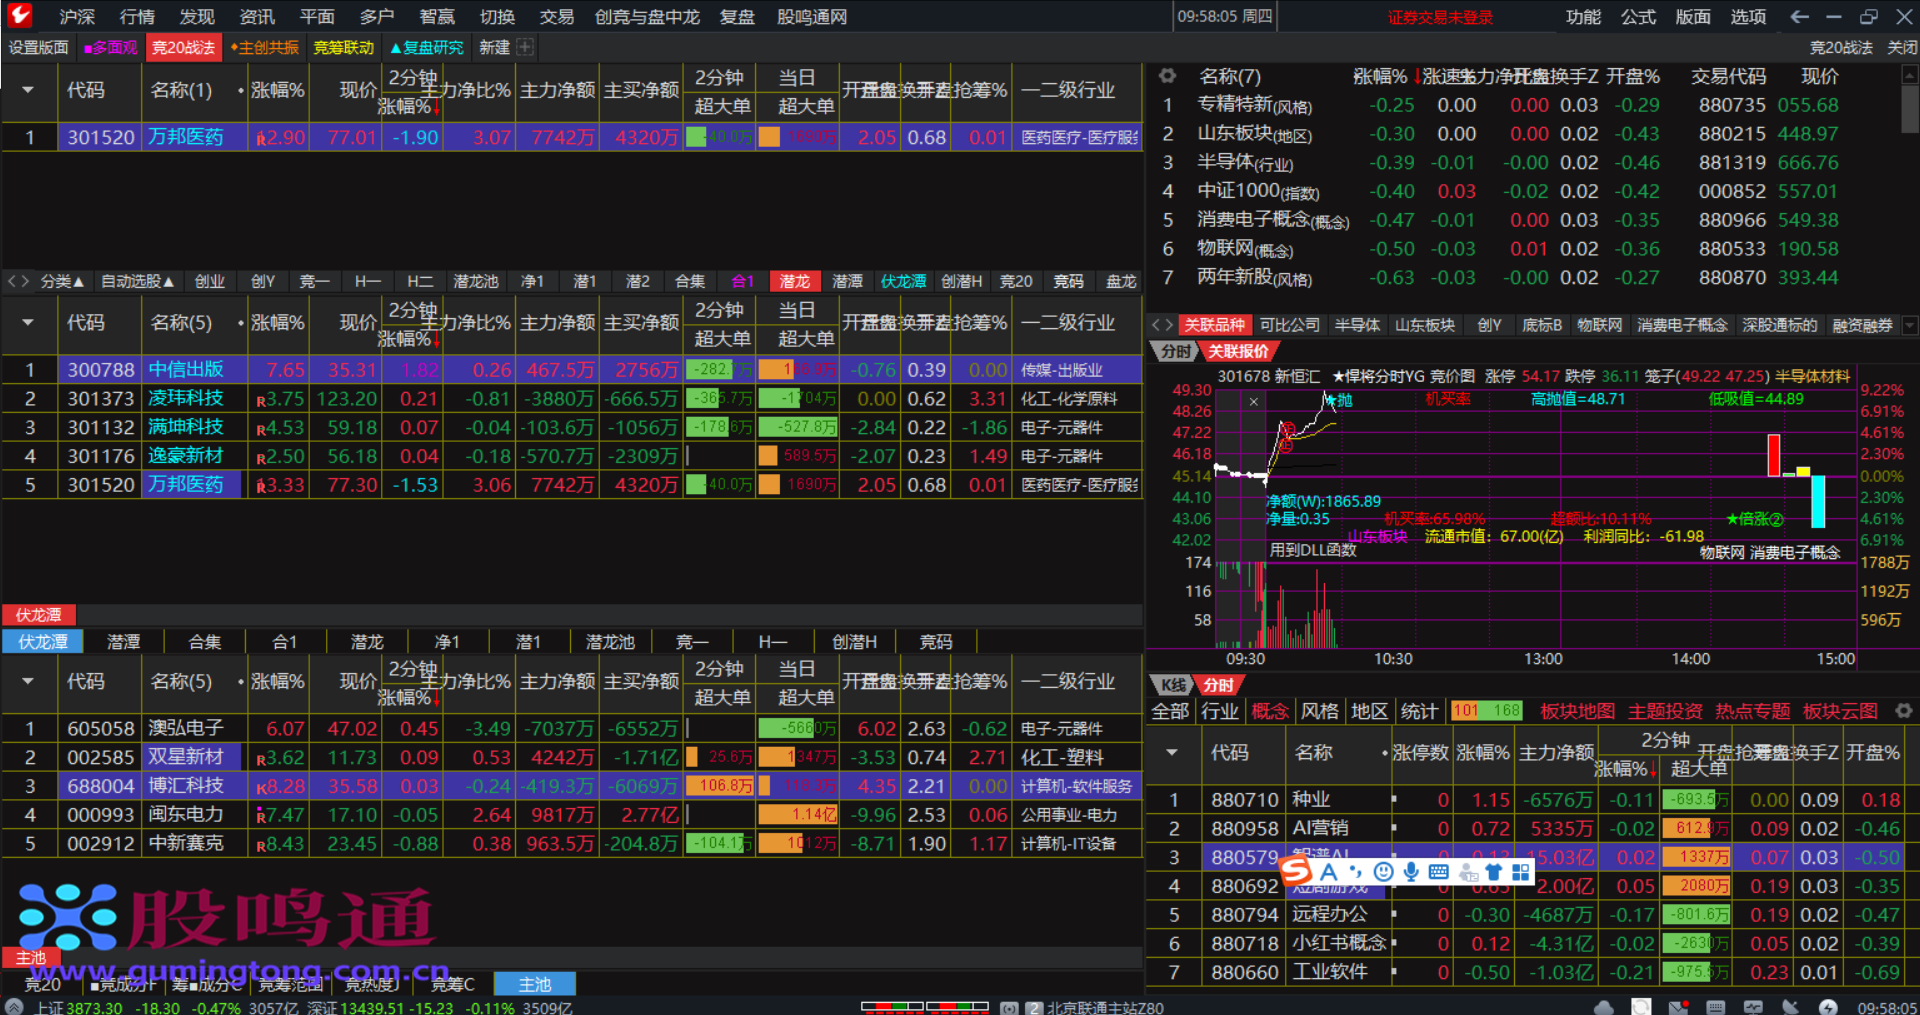Select the 竞筹联动 tab
Viewport: 1920px width, 1015px height.
coord(343,47)
